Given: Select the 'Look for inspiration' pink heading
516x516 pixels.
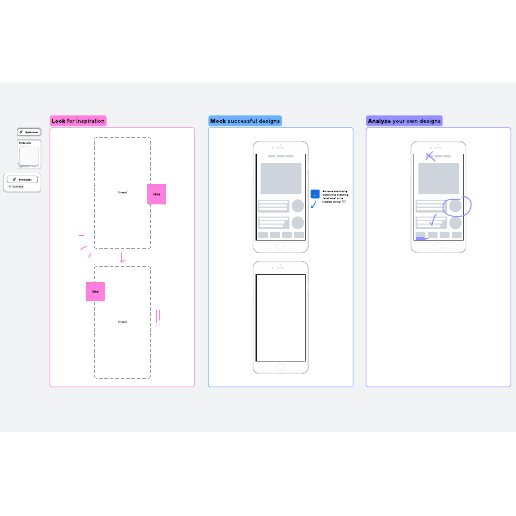Looking at the screenshot, I should click(x=78, y=121).
